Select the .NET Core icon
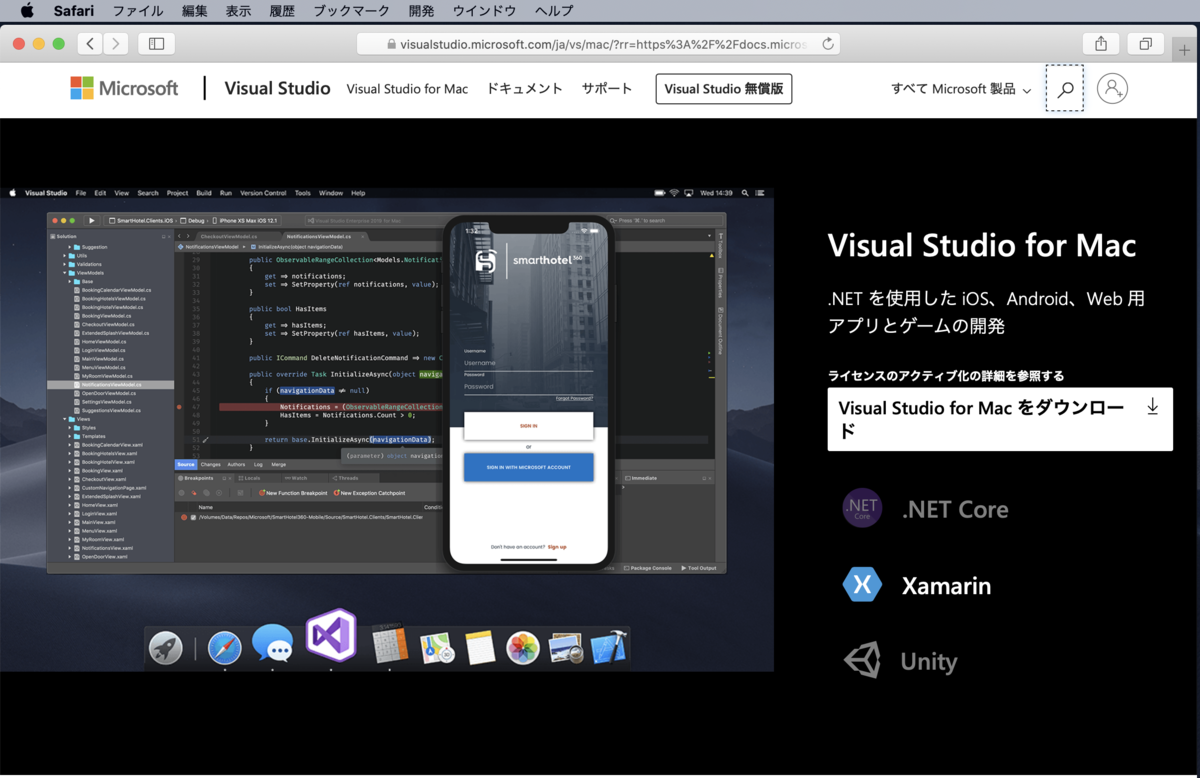Viewport: 1200px width, 778px height. (862, 509)
